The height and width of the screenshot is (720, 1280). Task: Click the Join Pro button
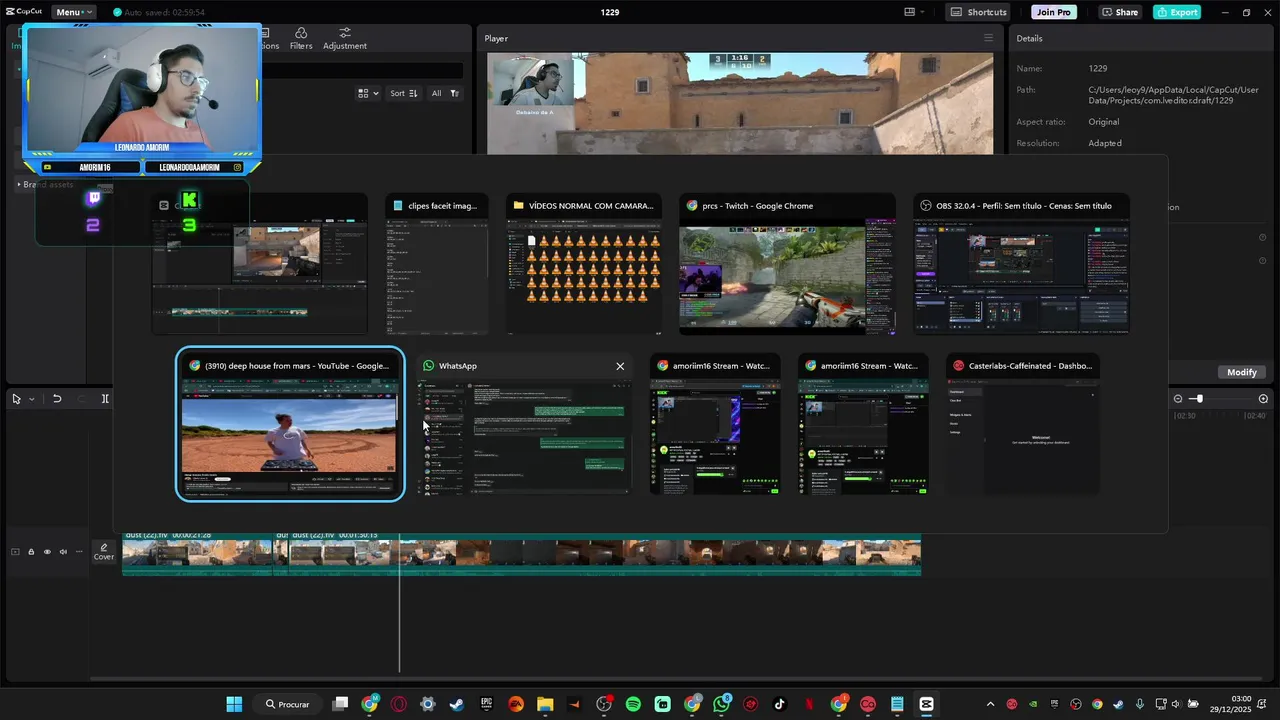coord(1054,12)
